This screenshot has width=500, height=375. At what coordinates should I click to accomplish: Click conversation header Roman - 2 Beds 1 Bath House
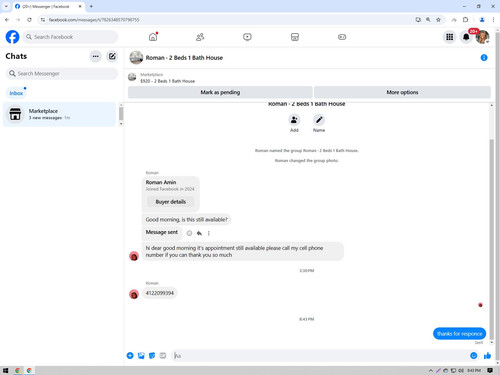[x=184, y=58]
